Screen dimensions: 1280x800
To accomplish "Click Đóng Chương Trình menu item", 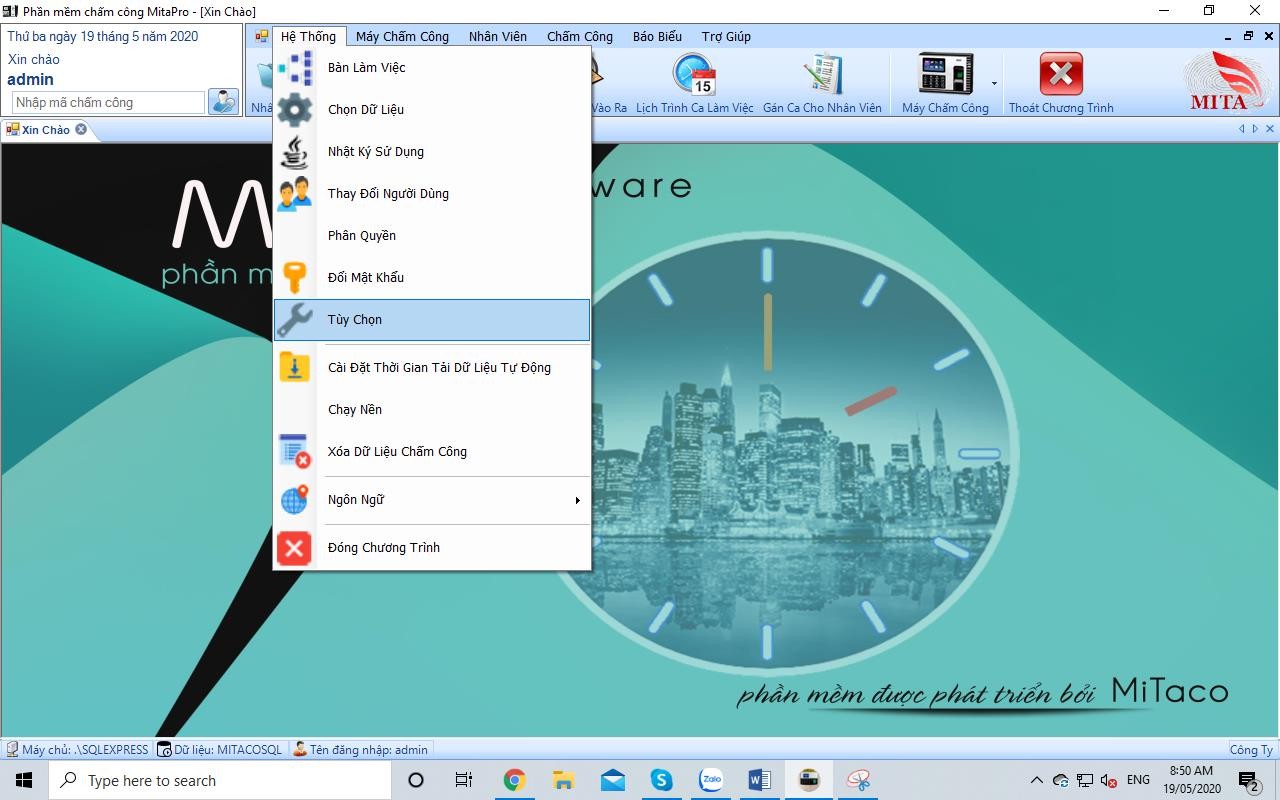I will click(x=431, y=548).
